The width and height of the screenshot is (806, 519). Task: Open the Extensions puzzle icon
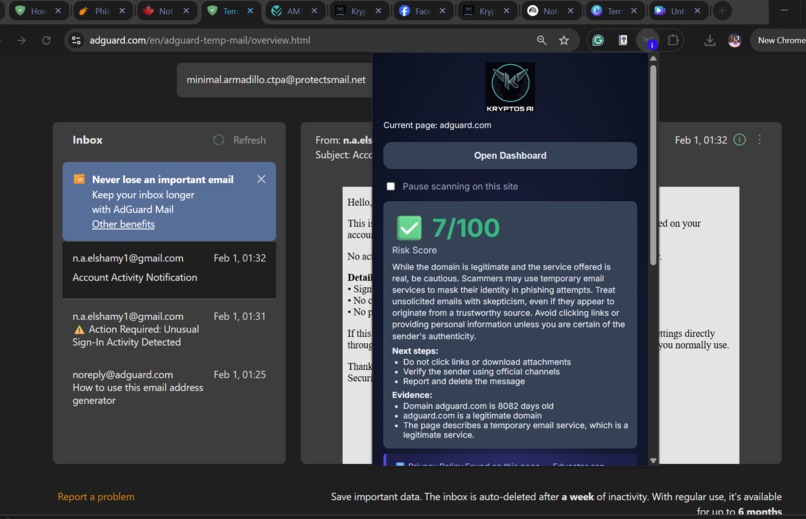(x=672, y=40)
